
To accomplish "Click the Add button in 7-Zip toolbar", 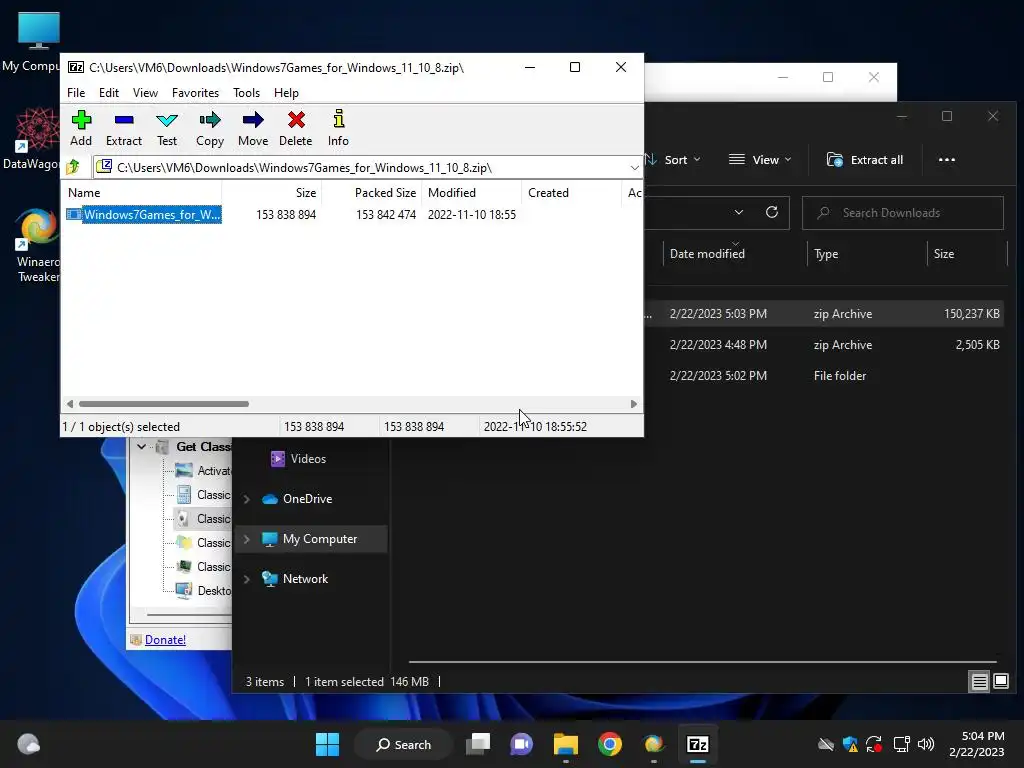I will click(x=81, y=128).
